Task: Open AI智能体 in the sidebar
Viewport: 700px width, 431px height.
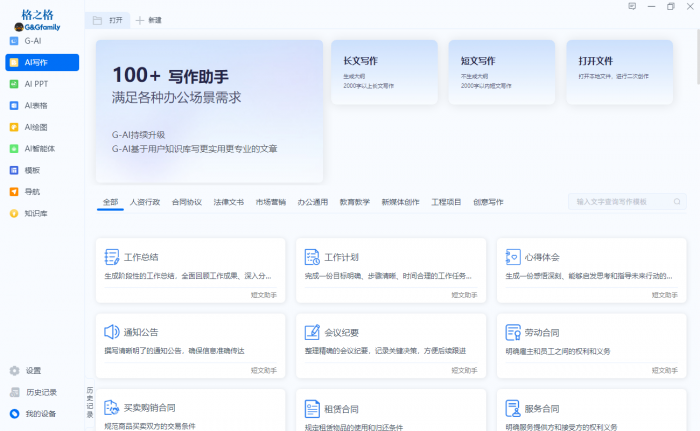Action: click(38, 148)
